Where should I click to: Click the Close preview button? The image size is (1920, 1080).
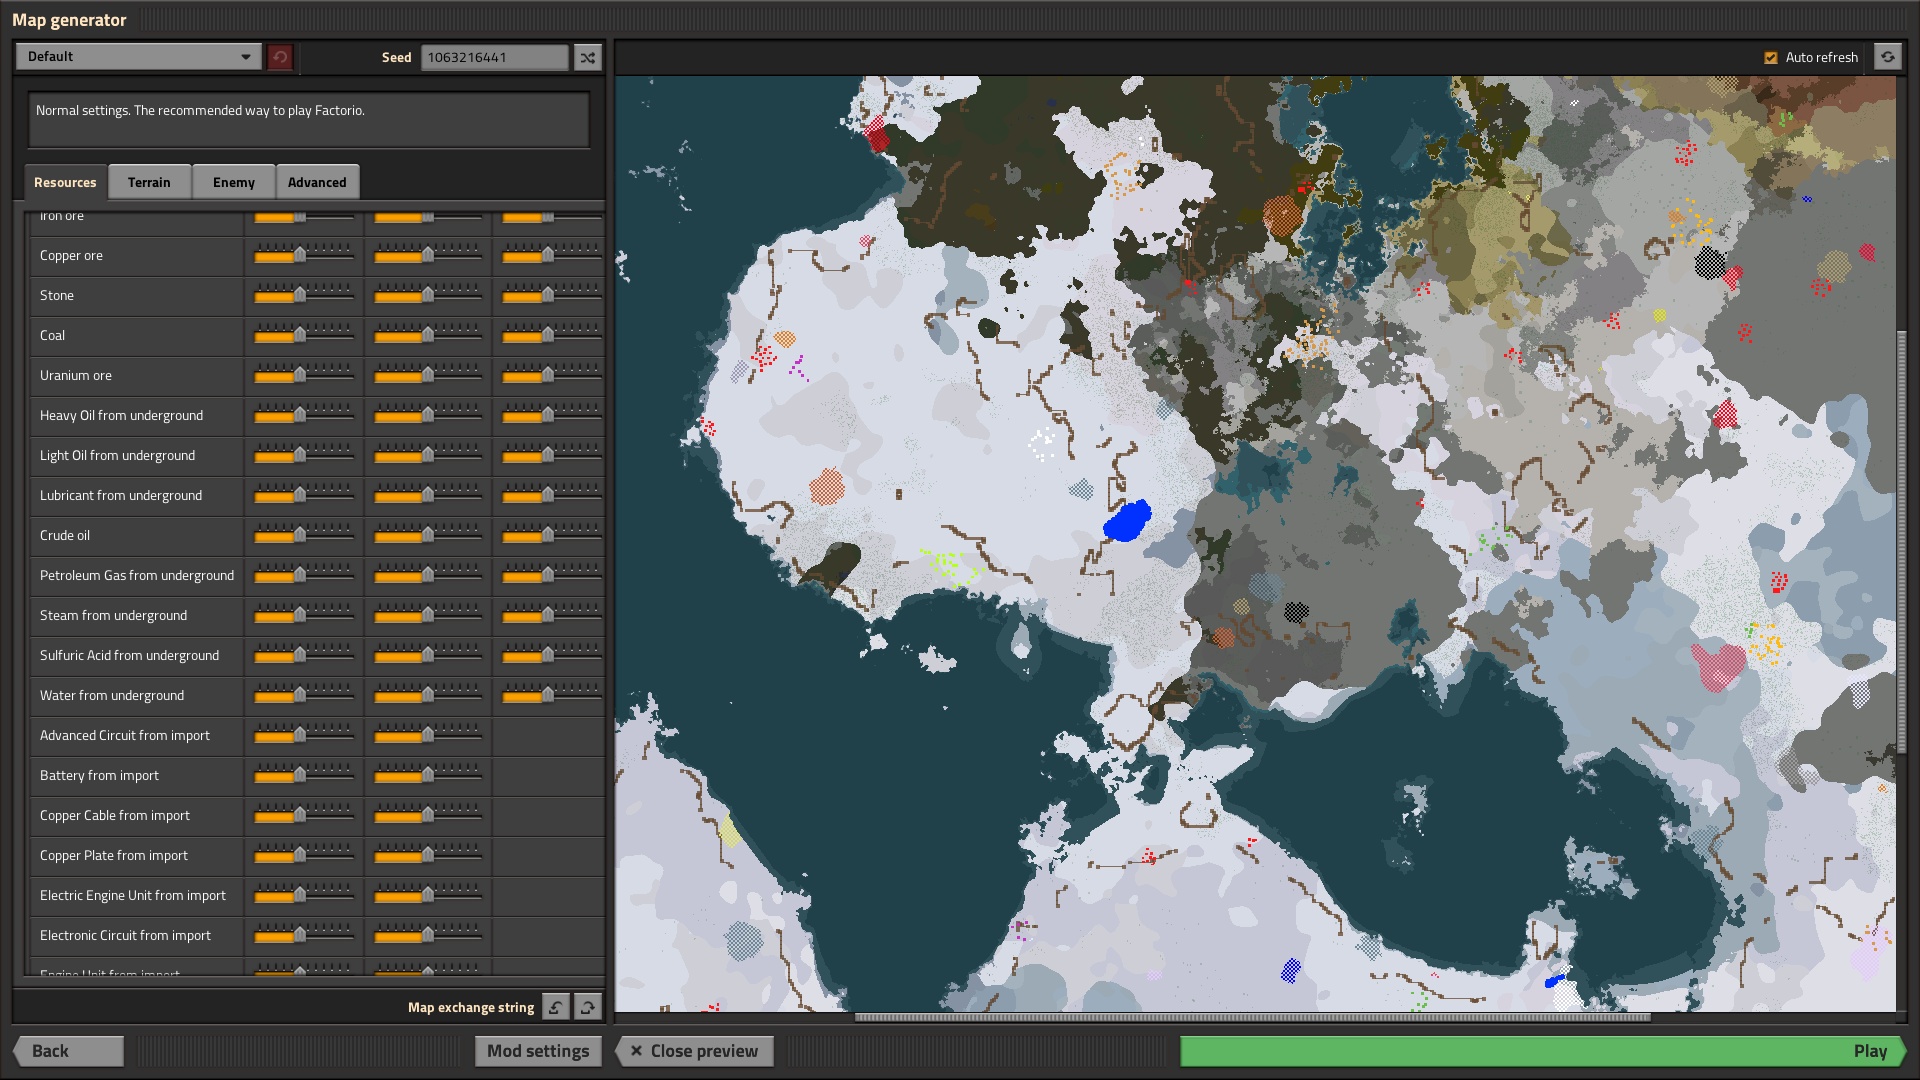[694, 1051]
